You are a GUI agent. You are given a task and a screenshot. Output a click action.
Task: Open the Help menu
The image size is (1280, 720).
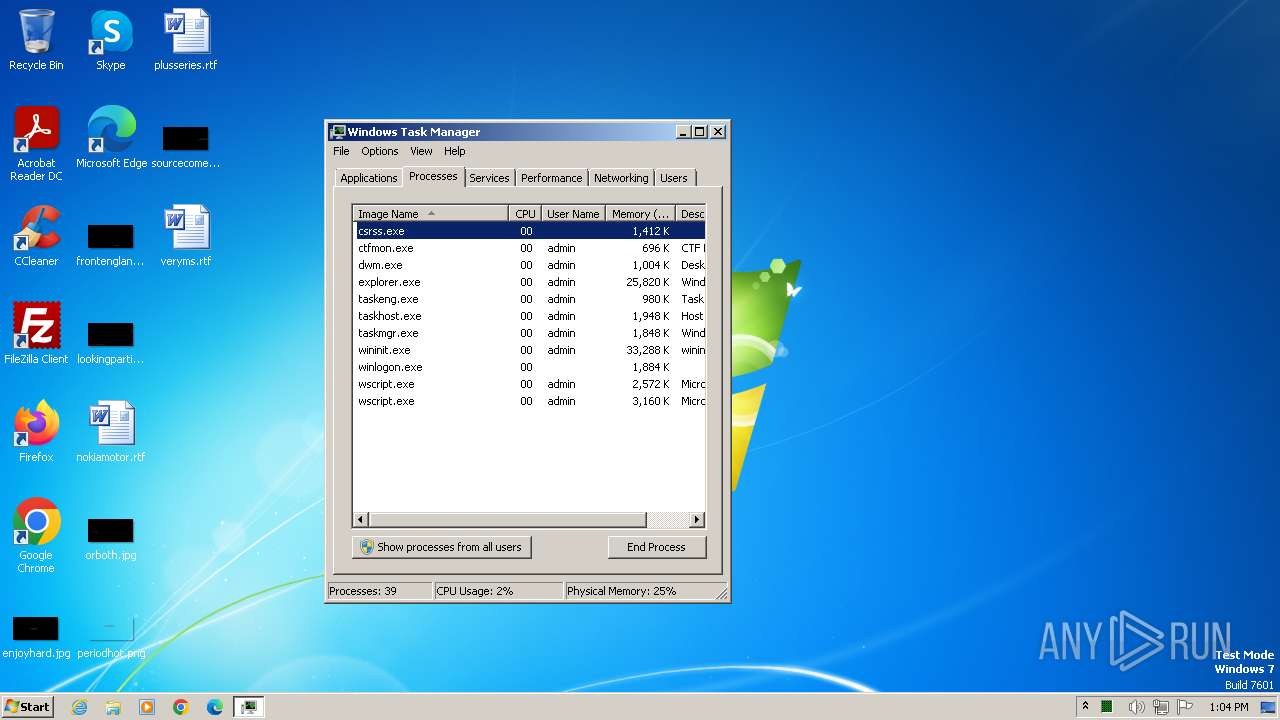coord(455,151)
